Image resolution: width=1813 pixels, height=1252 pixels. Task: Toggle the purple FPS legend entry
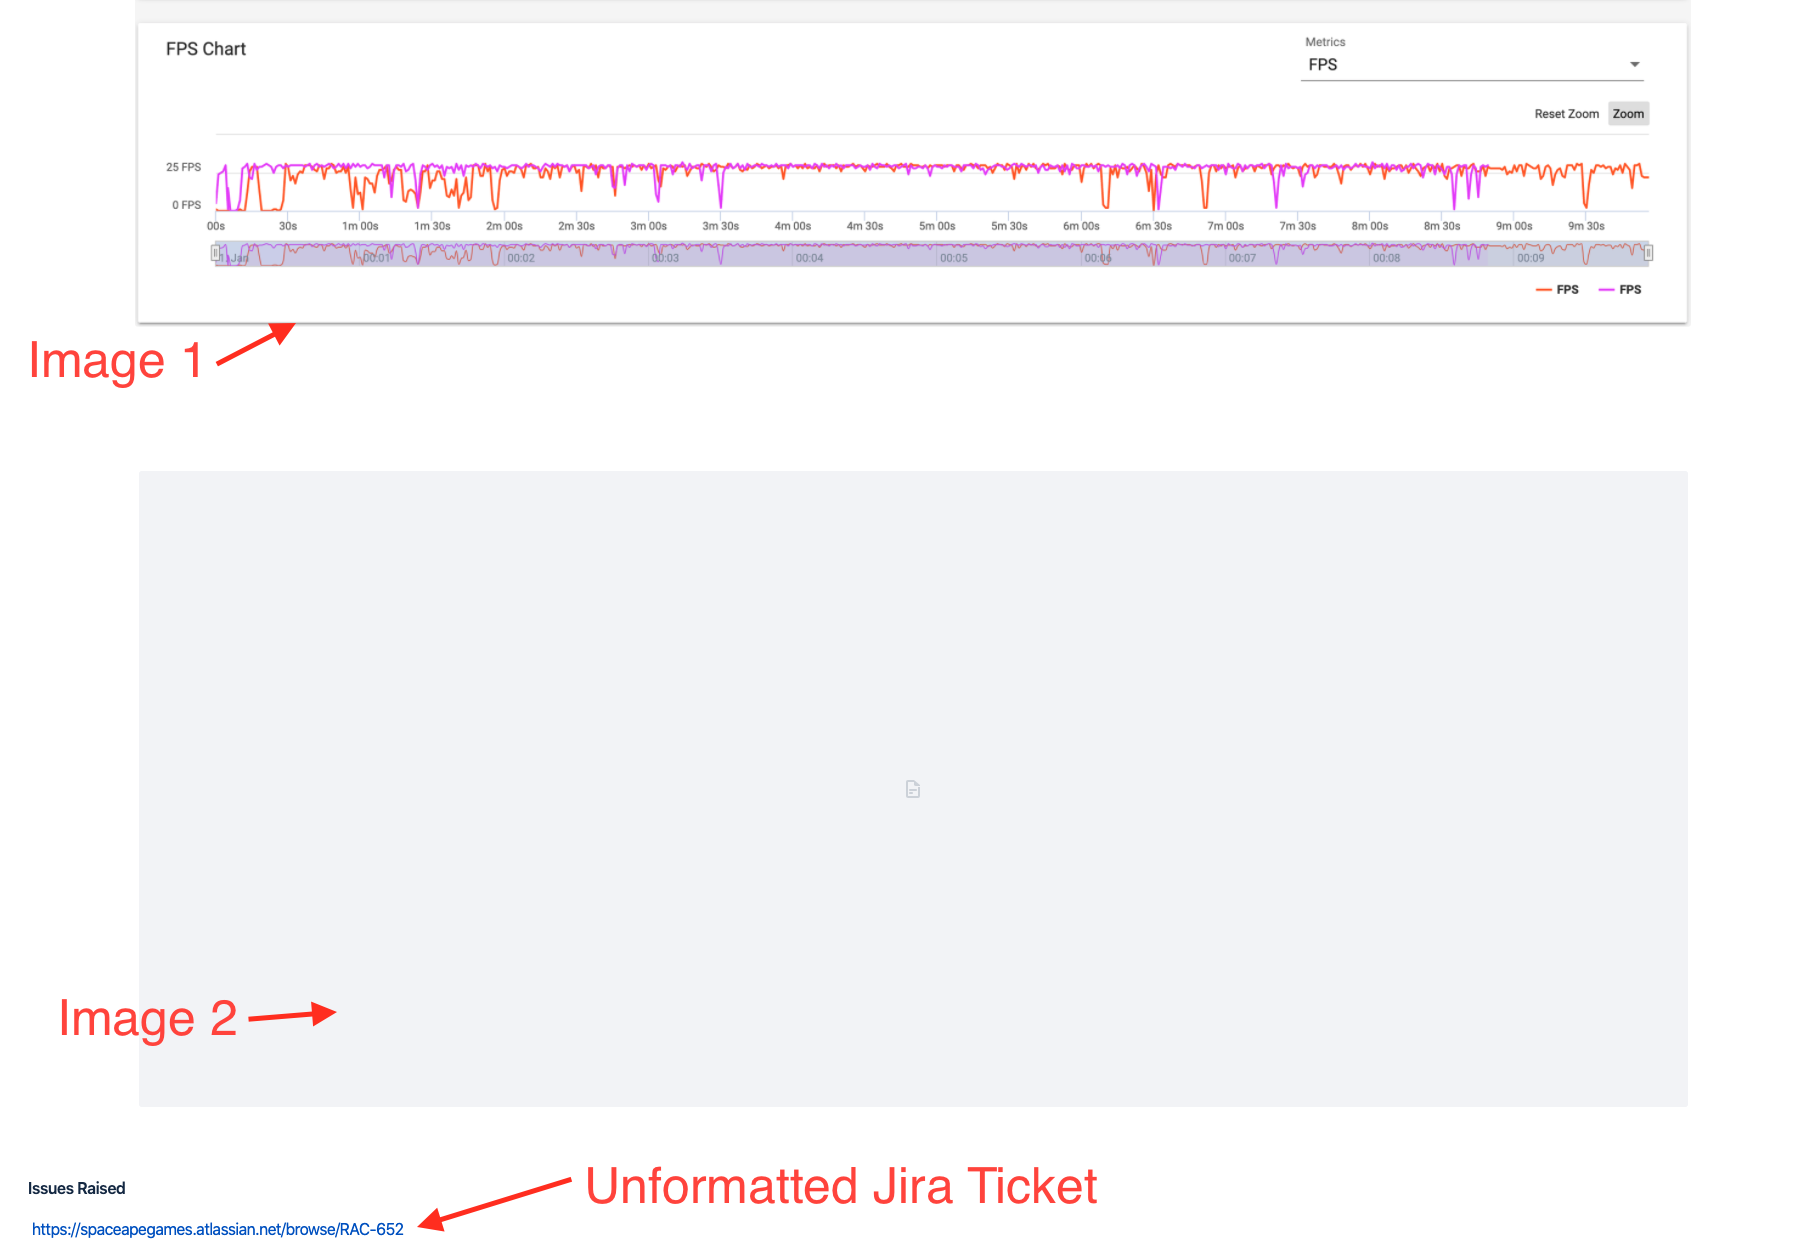pyautogui.click(x=1620, y=290)
